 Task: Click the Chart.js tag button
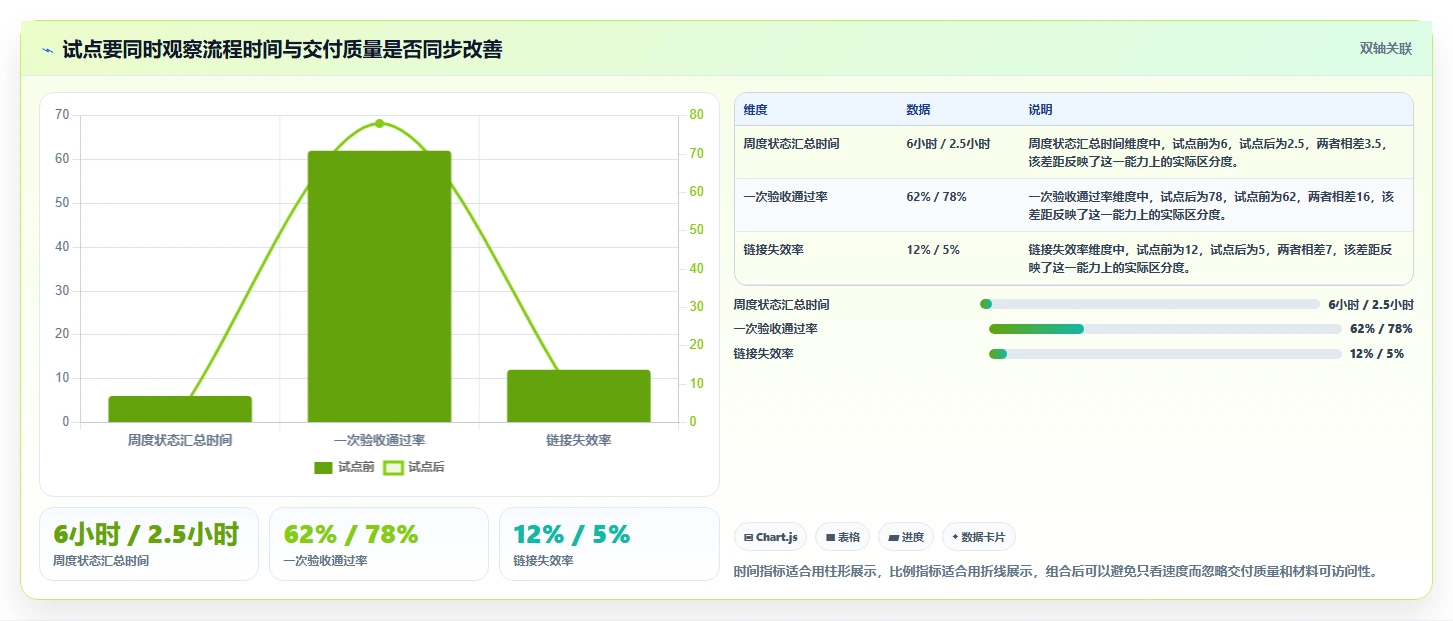pos(770,537)
